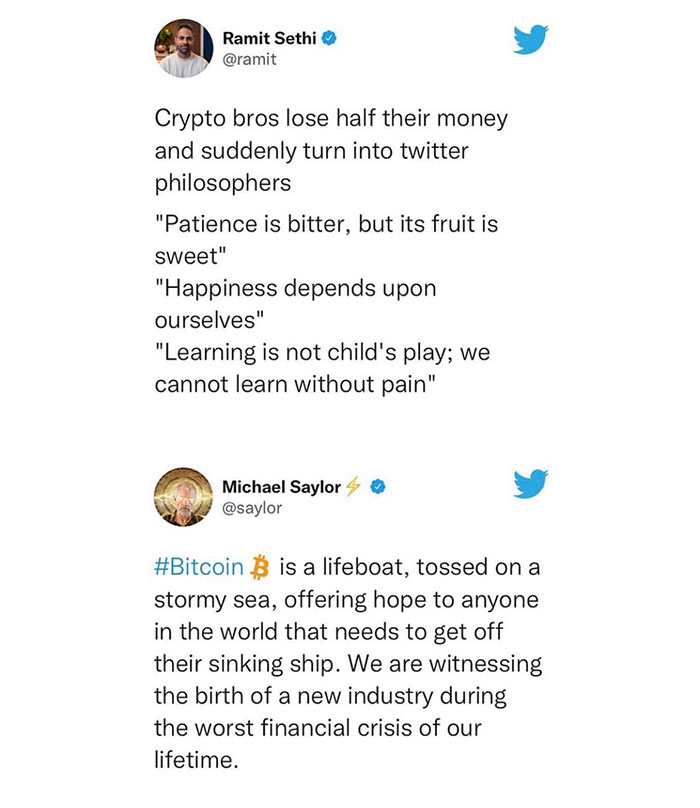Click Ramit Sethi's blue verified badge
Viewport: 700px width, 808px height.
329,38
